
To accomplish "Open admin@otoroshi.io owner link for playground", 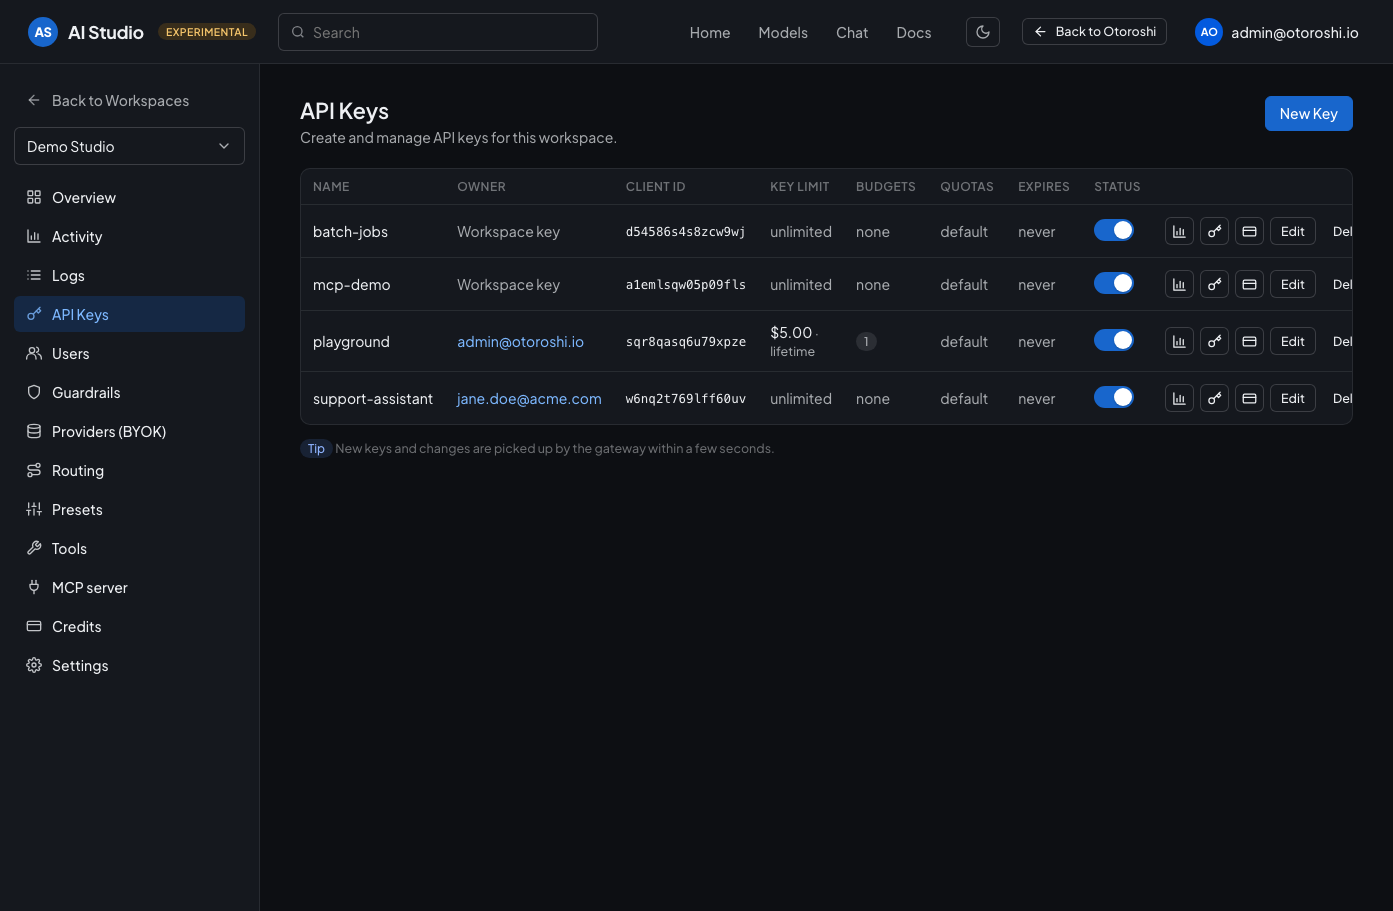I will tap(520, 341).
